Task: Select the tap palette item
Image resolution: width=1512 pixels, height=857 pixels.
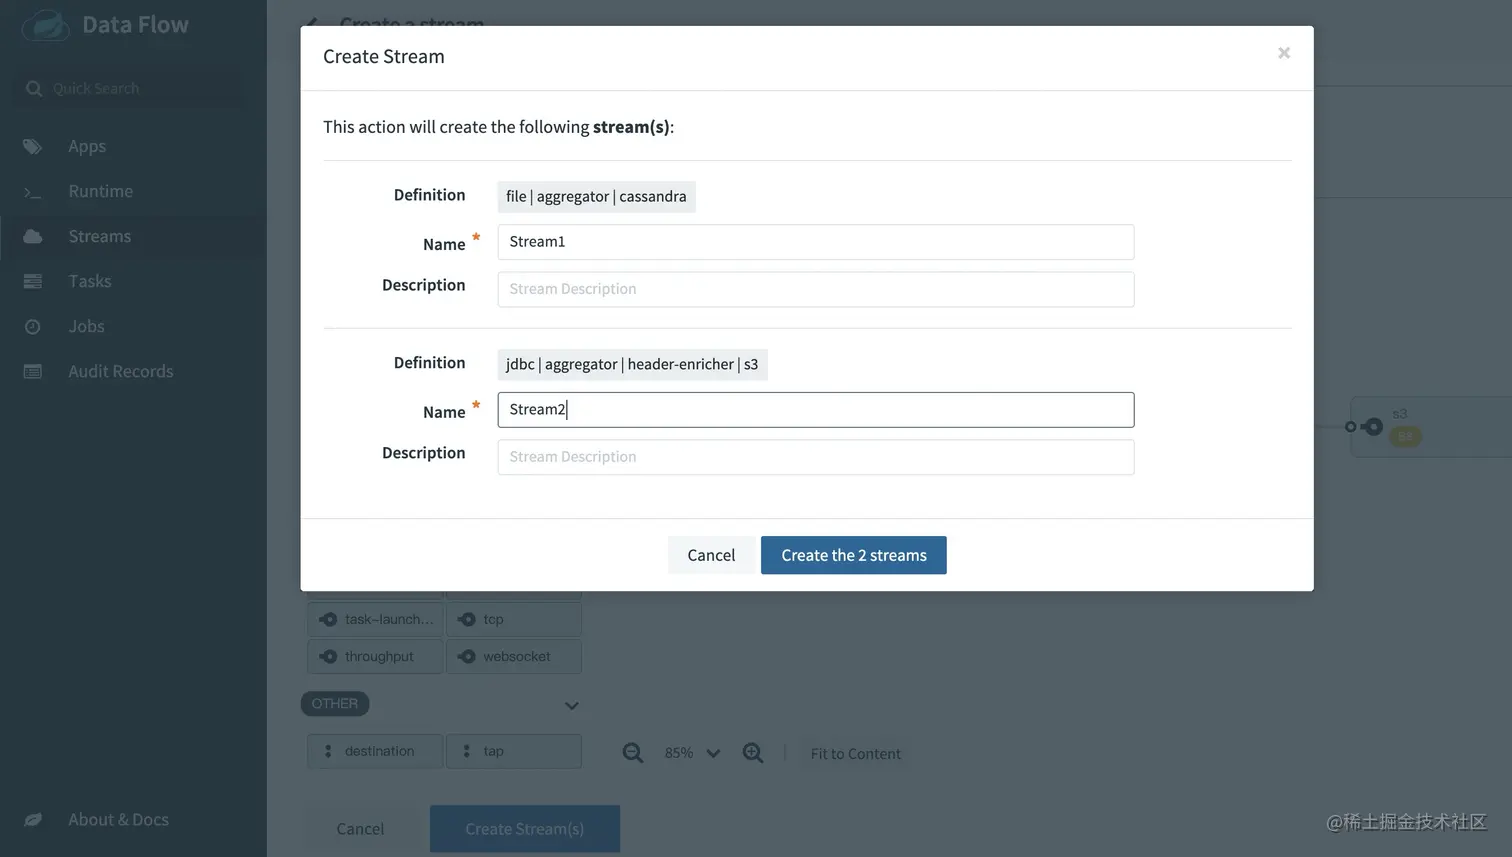Action: (x=514, y=751)
